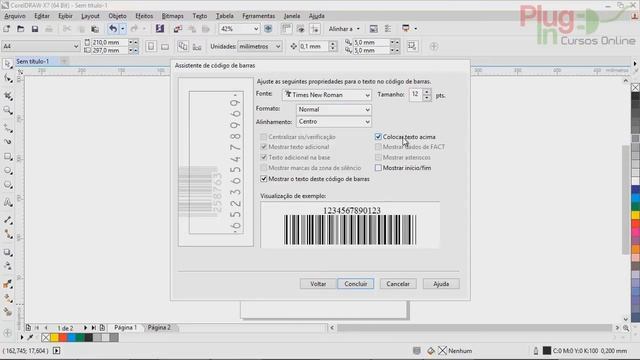Switch to the Página 1 tab
This screenshot has height=360, width=640.
pos(125,327)
